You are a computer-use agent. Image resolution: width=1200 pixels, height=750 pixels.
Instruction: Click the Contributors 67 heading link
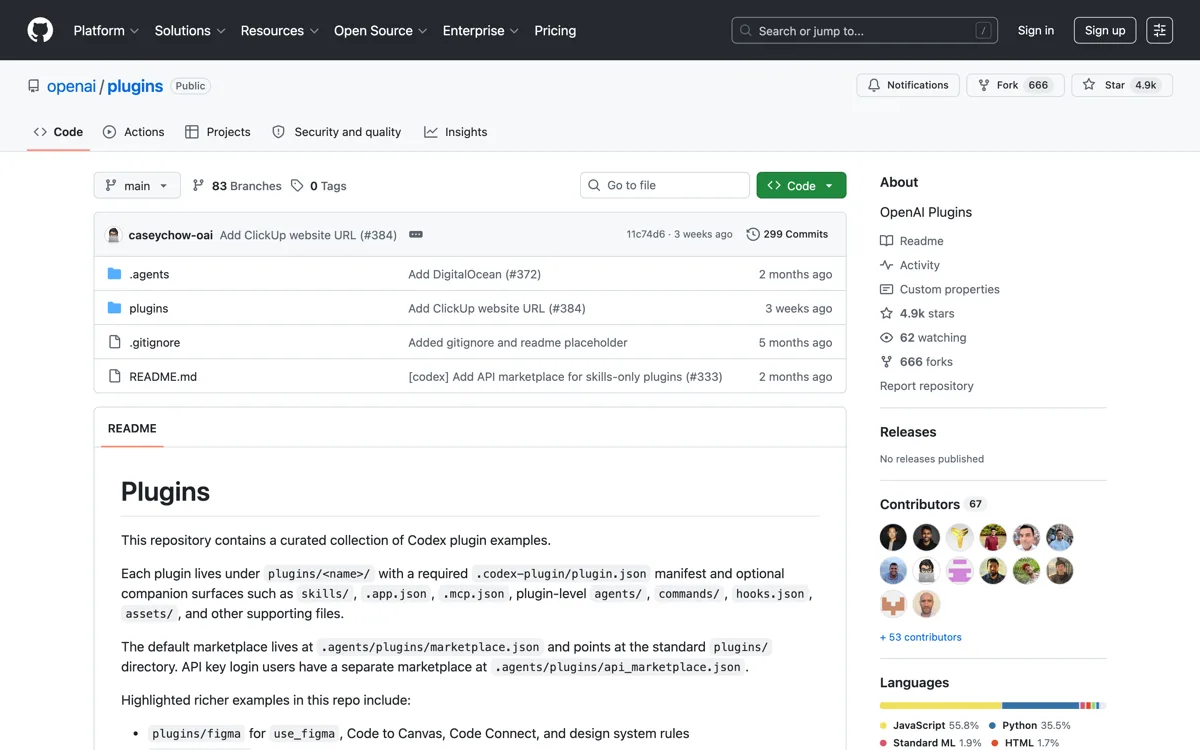[933, 504]
